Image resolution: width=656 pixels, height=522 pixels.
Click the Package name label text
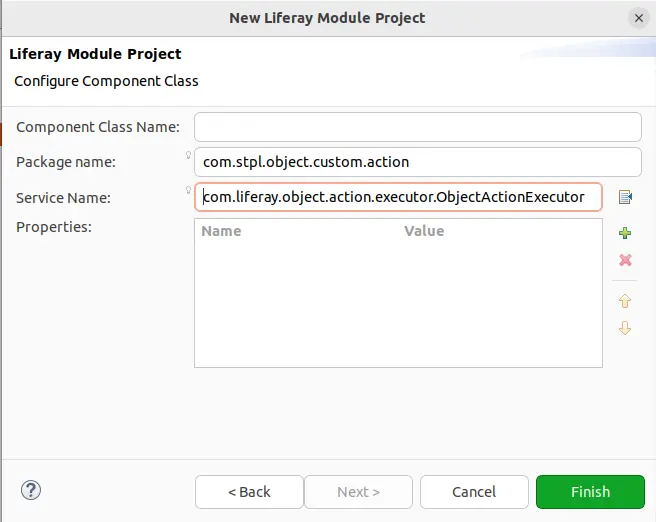(x=66, y=162)
